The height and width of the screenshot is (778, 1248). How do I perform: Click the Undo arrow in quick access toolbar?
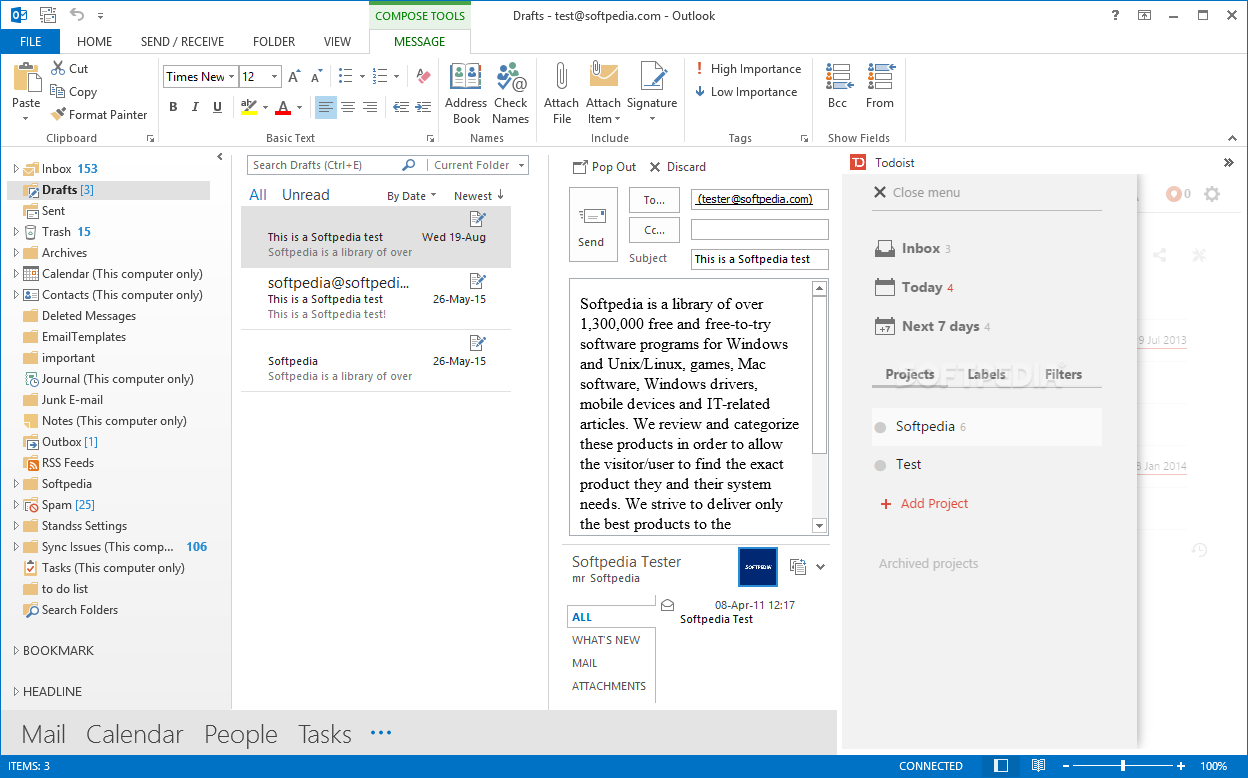pos(78,15)
